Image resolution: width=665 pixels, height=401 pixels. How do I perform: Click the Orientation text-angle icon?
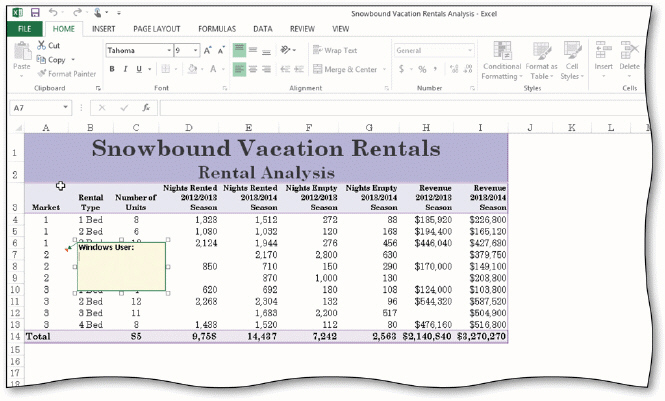pyautogui.click(x=285, y=50)
